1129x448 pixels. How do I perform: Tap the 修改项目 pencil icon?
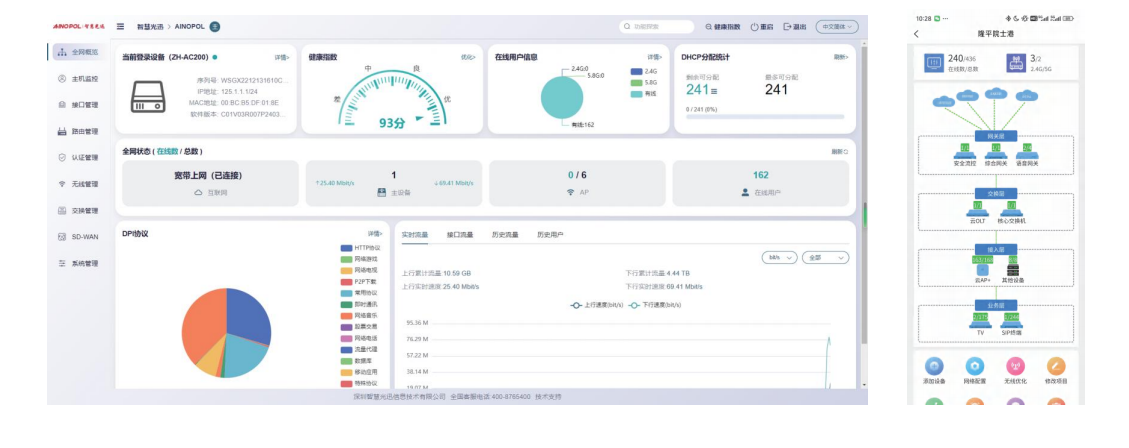[x=1056, y=365]
